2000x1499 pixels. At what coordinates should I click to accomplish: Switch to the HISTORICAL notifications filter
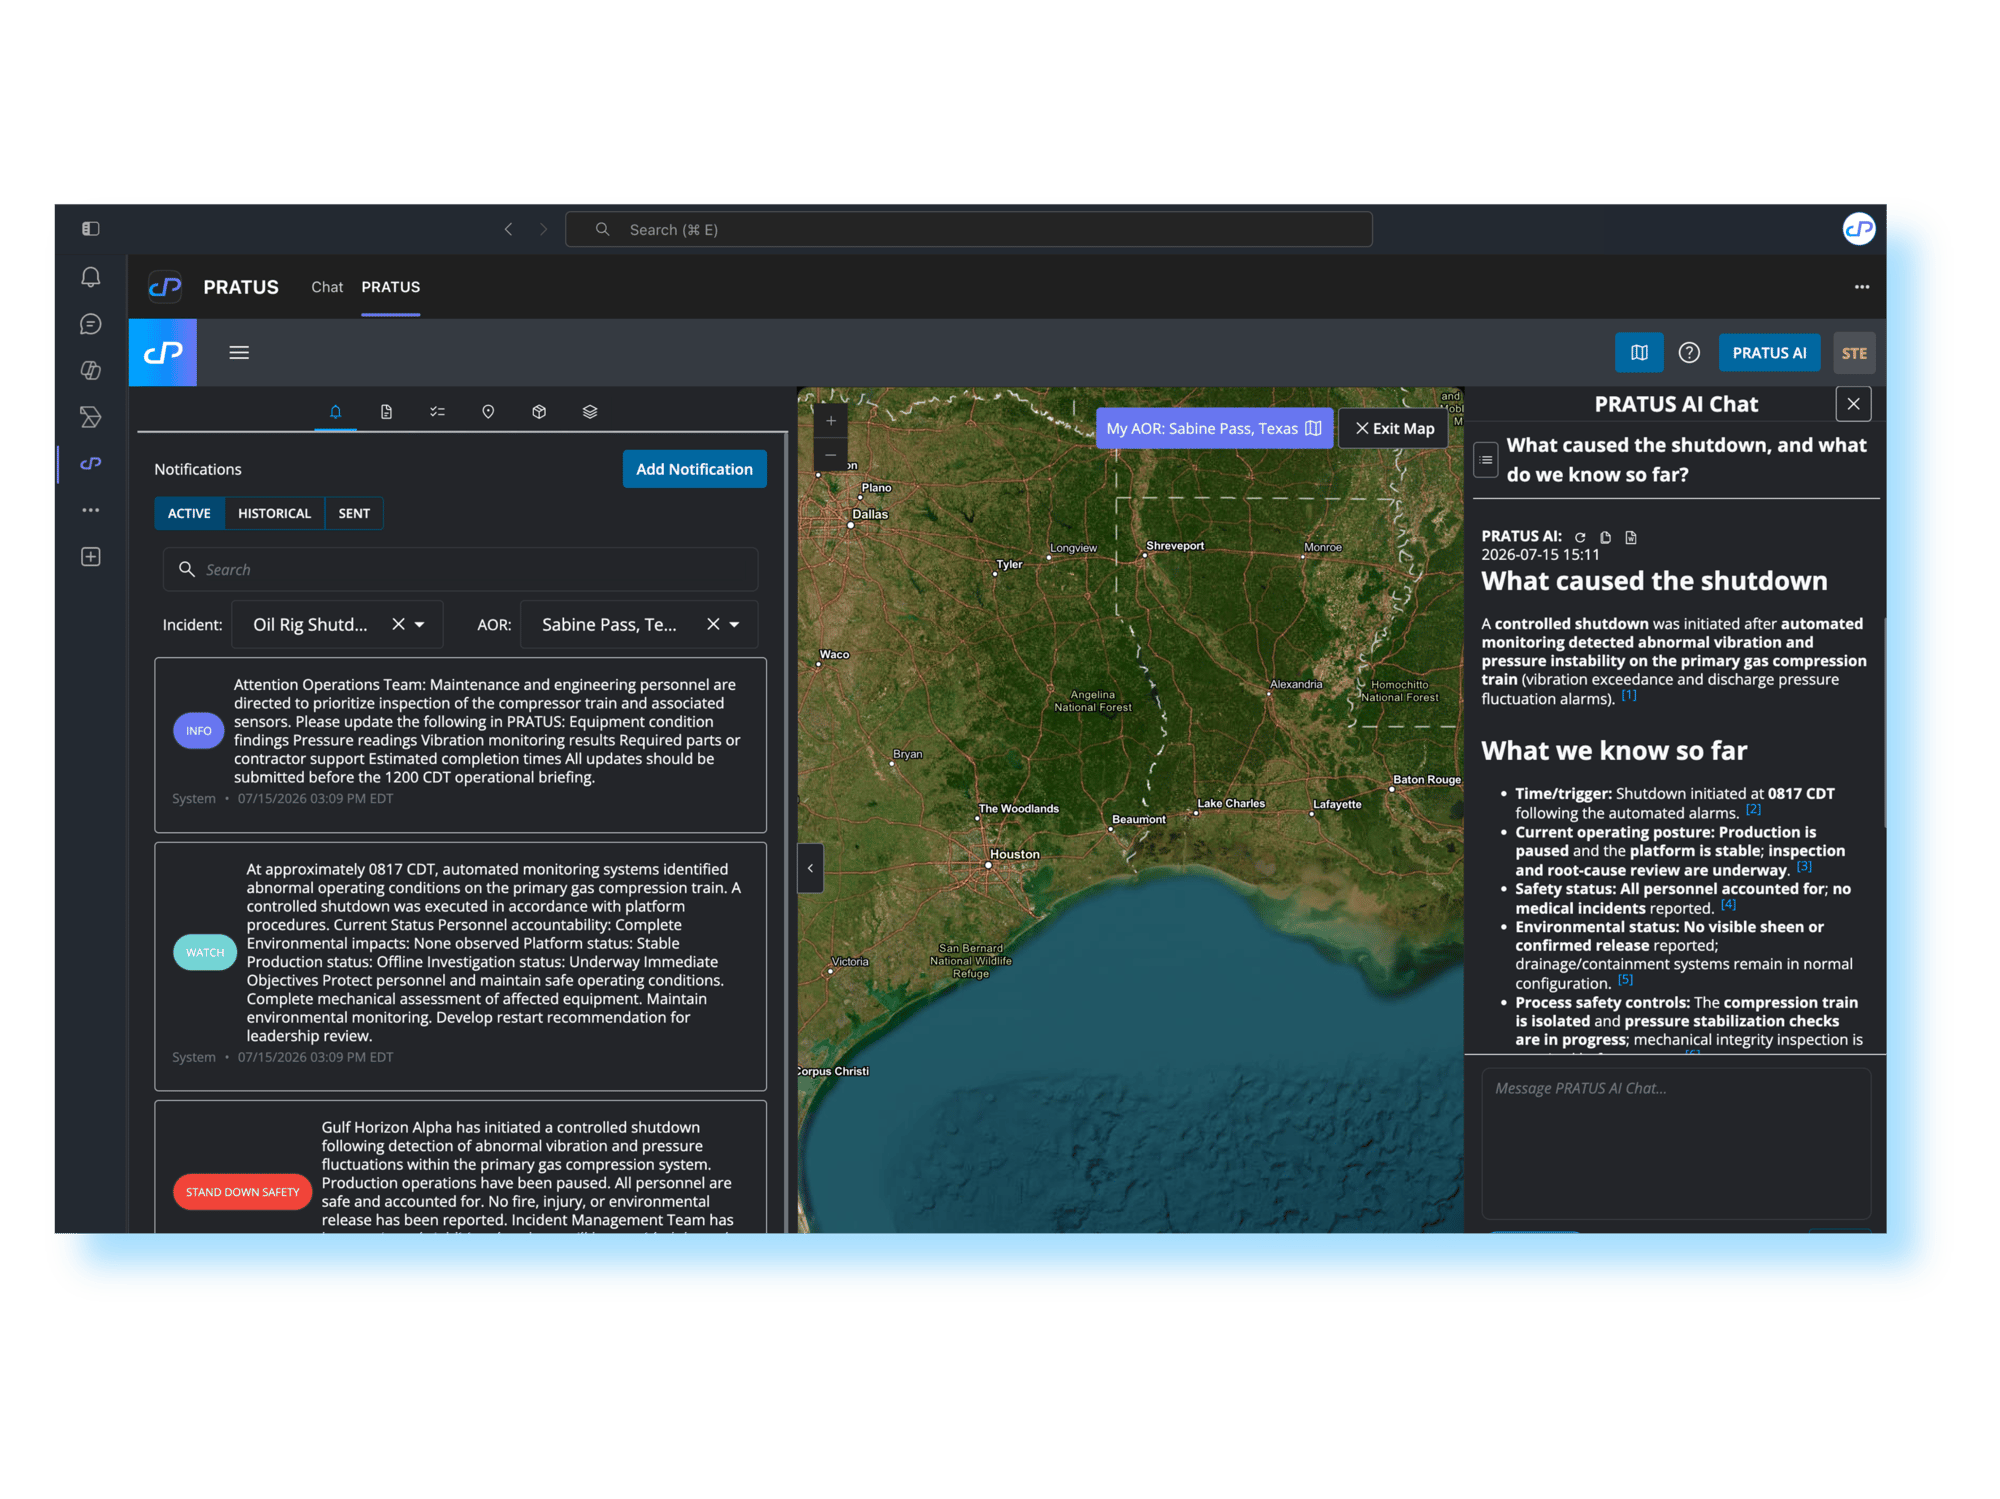point(274,513)
